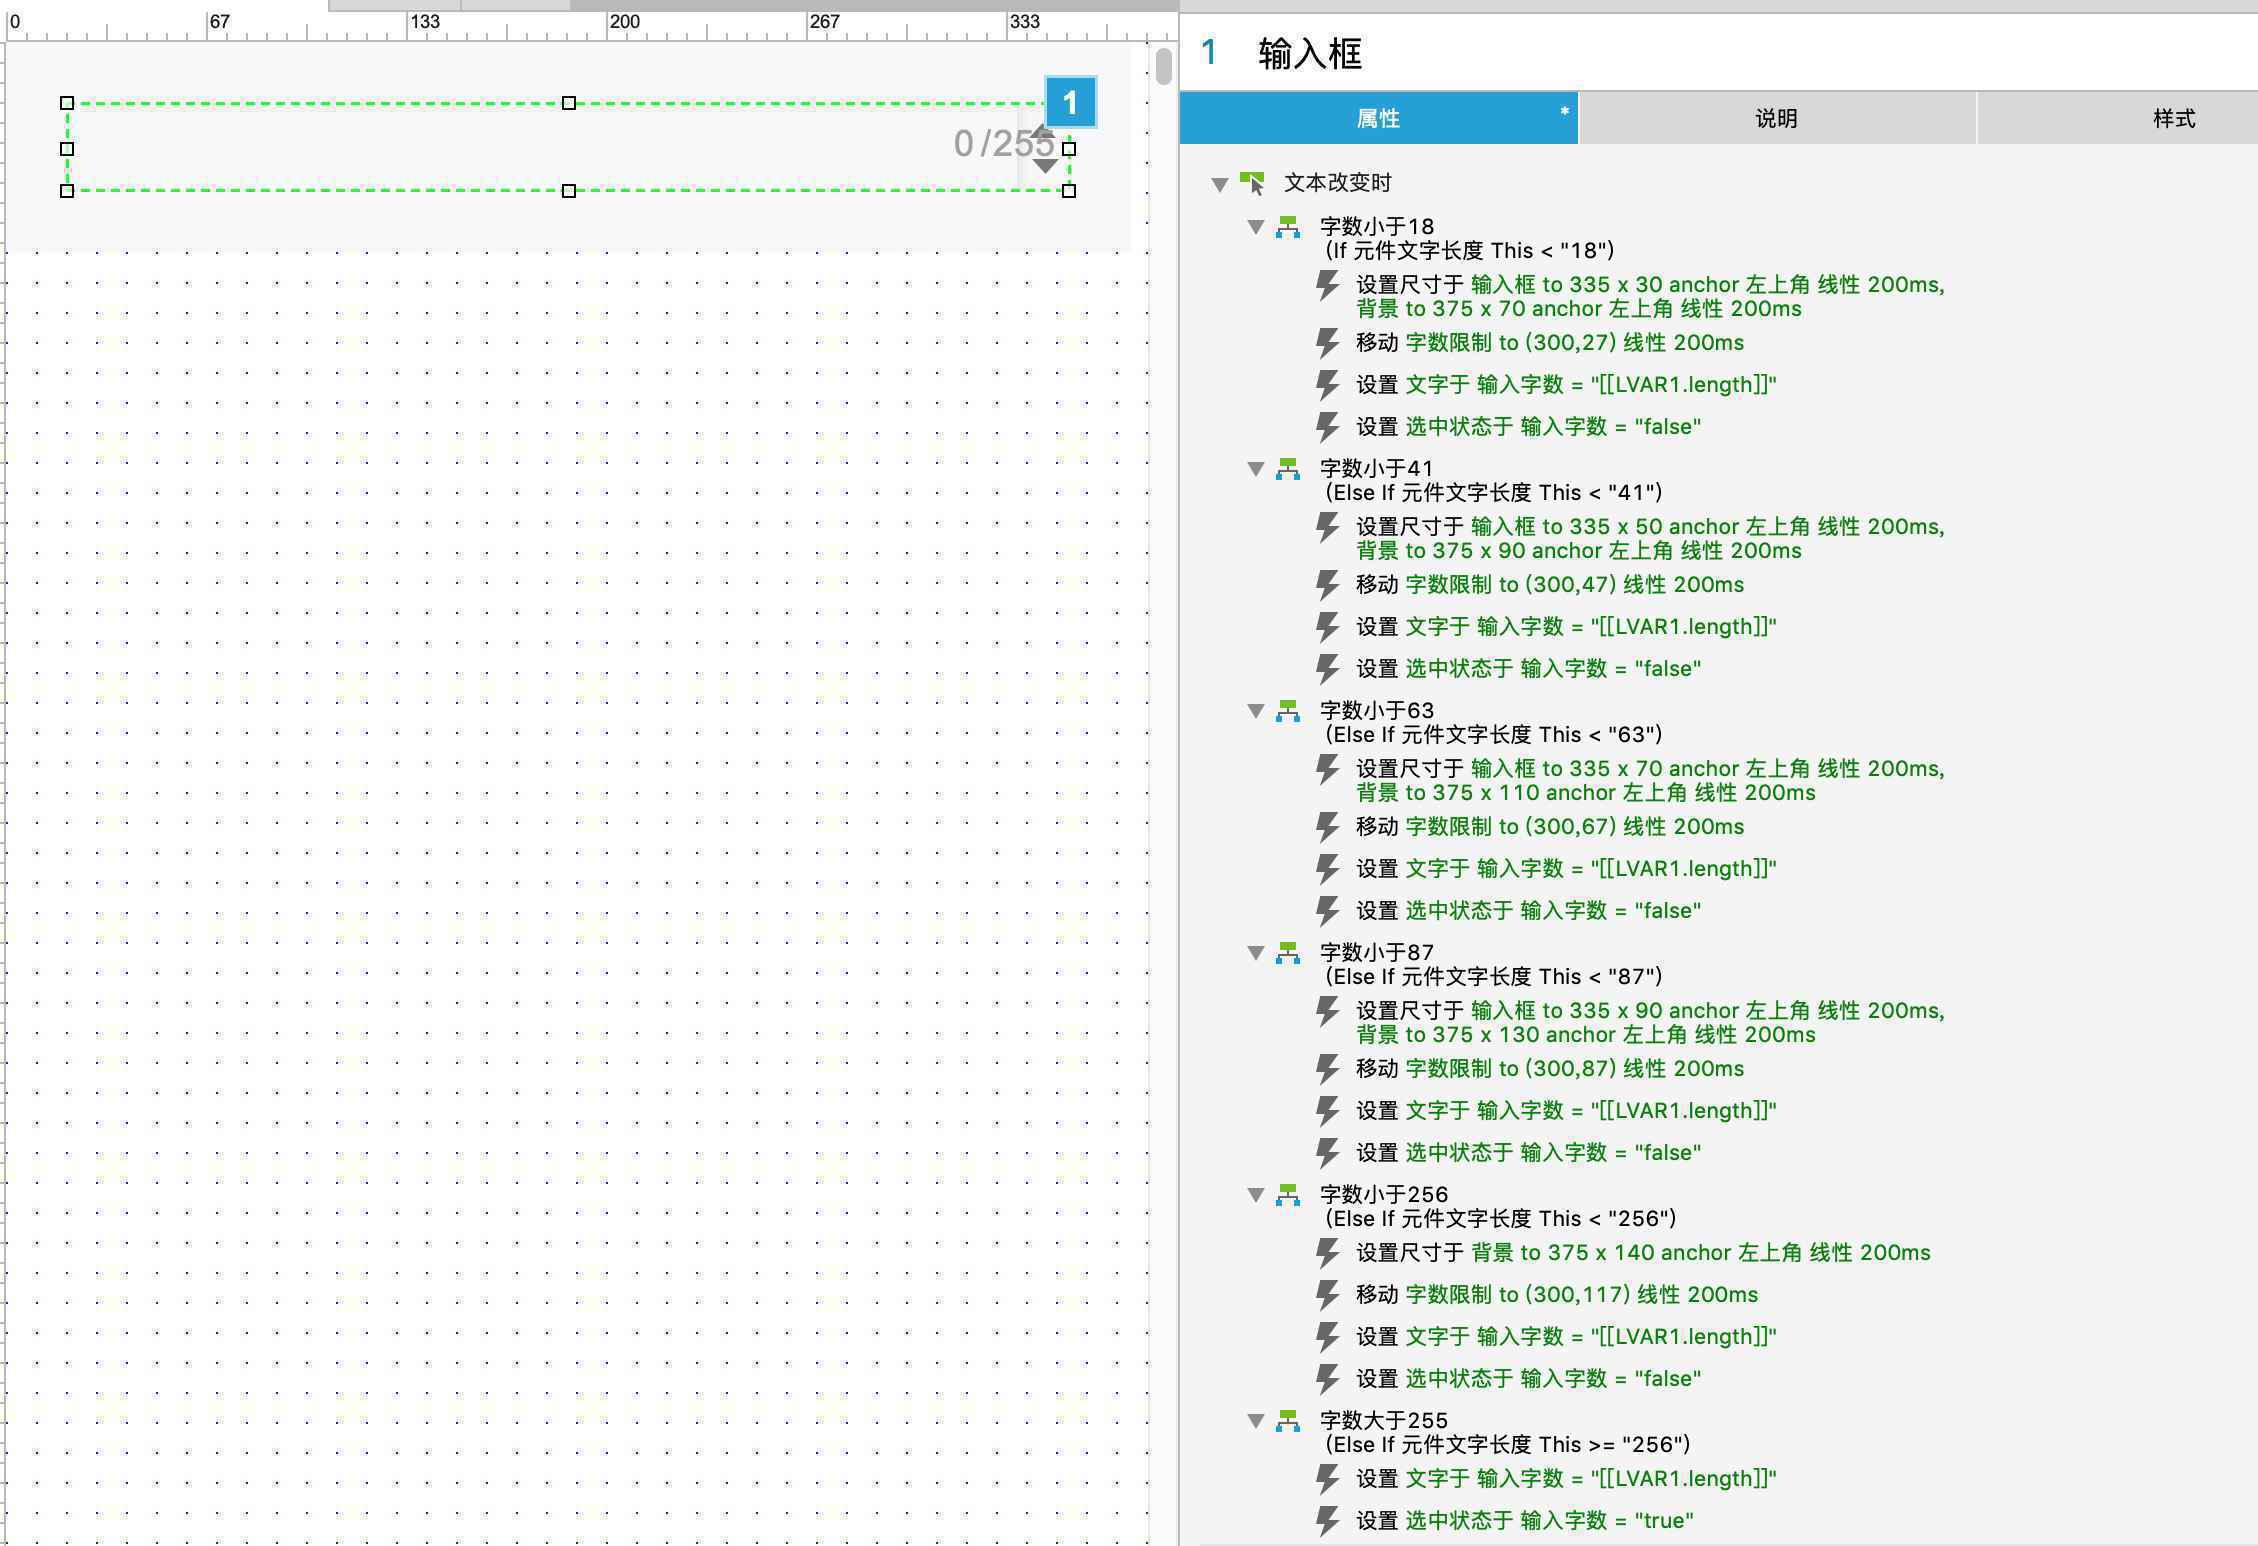
Task: Collapse the 字数小于41 case
Action: 1256,469
